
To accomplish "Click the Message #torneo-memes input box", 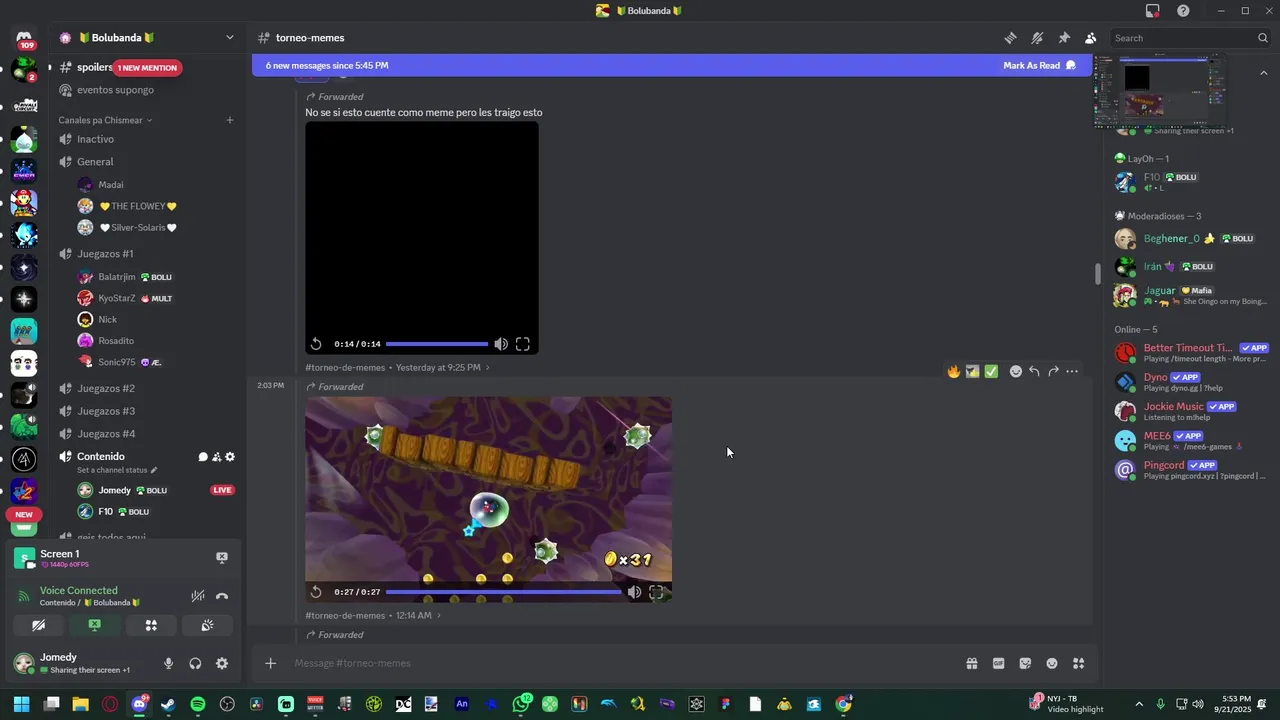I will pyautogui.click(x=620, y=663).
